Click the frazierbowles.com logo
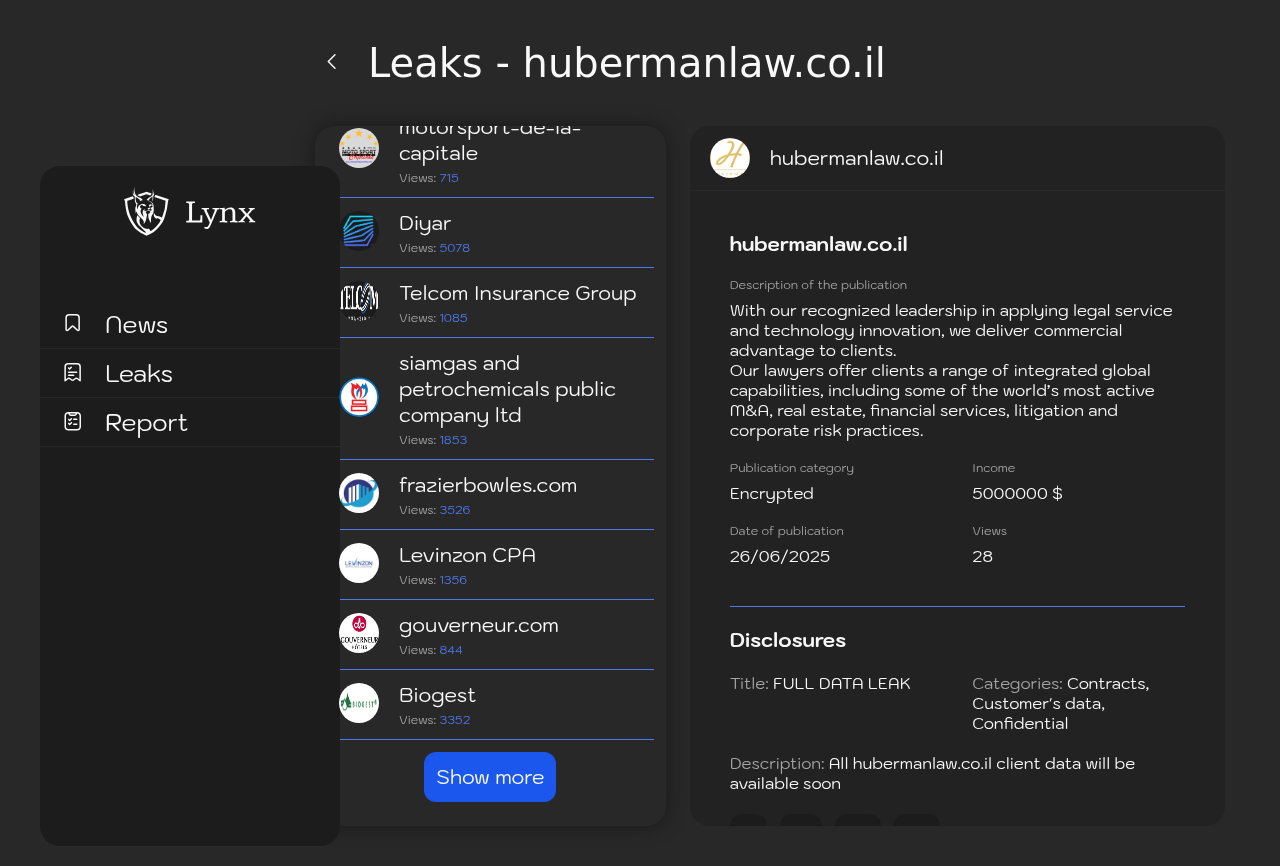 point(359,493)
